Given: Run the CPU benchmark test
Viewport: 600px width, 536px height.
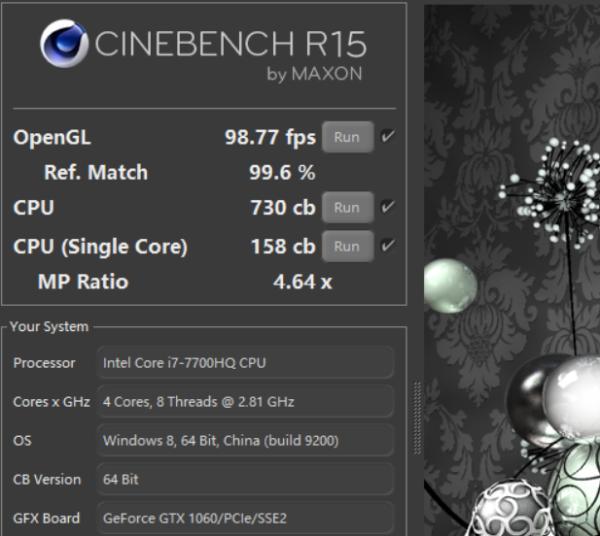Looking at the screenshot, I should [x=347, y=208].
